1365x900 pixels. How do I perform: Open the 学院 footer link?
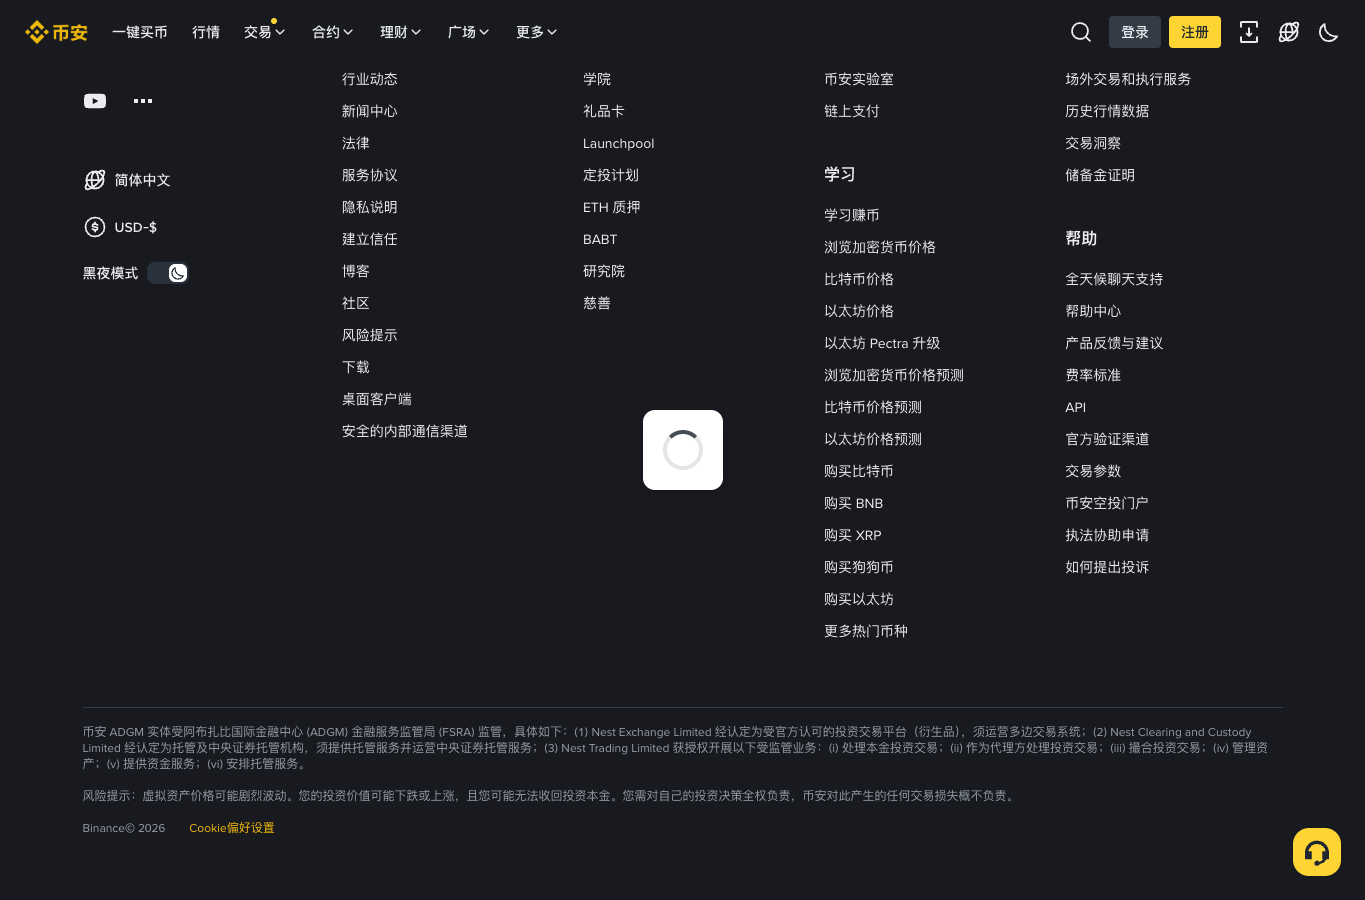(597, 79)
